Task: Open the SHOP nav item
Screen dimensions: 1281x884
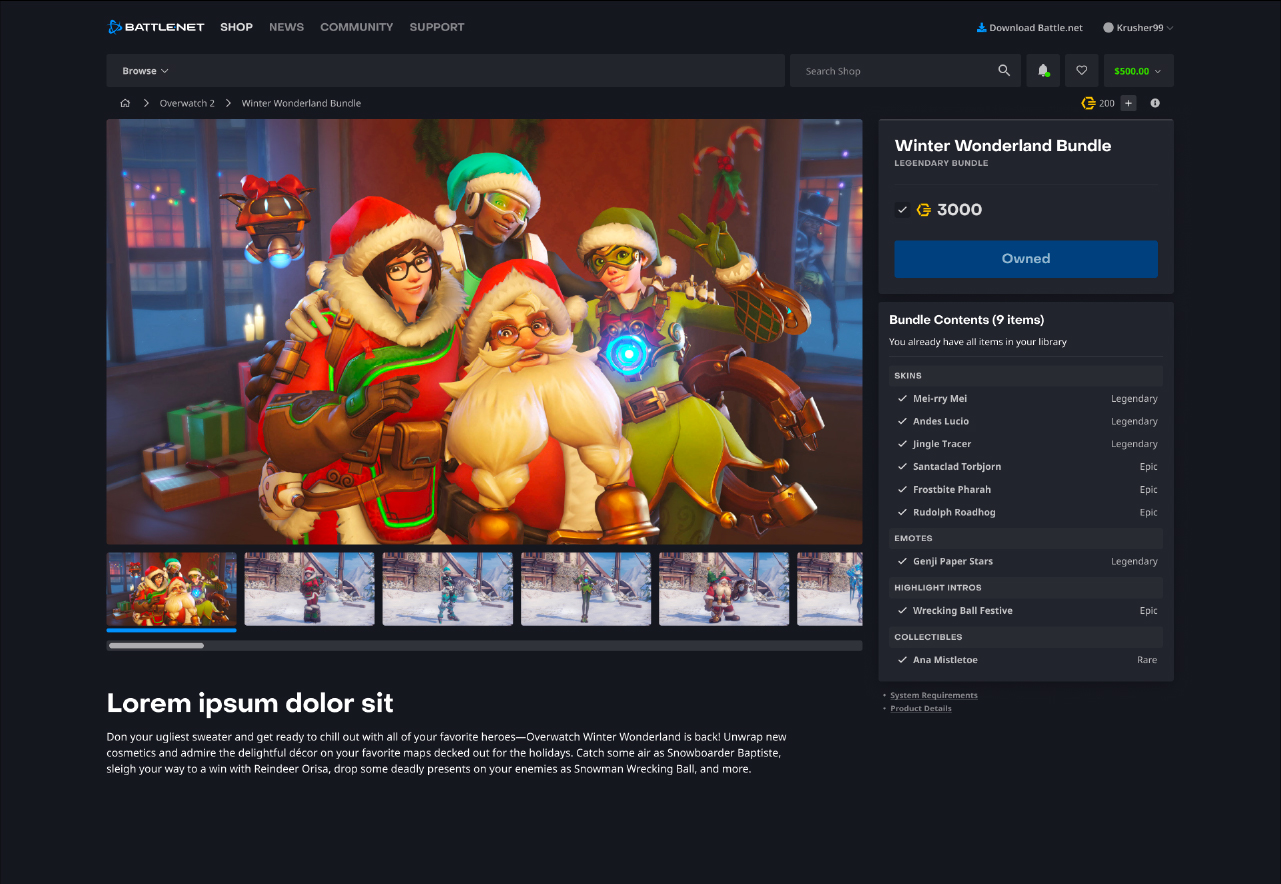Action: (236, 27)
